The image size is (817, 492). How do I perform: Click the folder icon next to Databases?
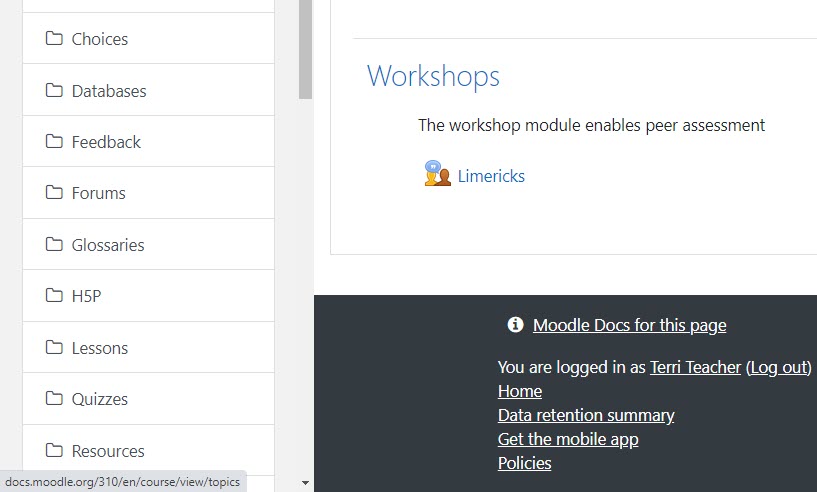tap(54, 90)
